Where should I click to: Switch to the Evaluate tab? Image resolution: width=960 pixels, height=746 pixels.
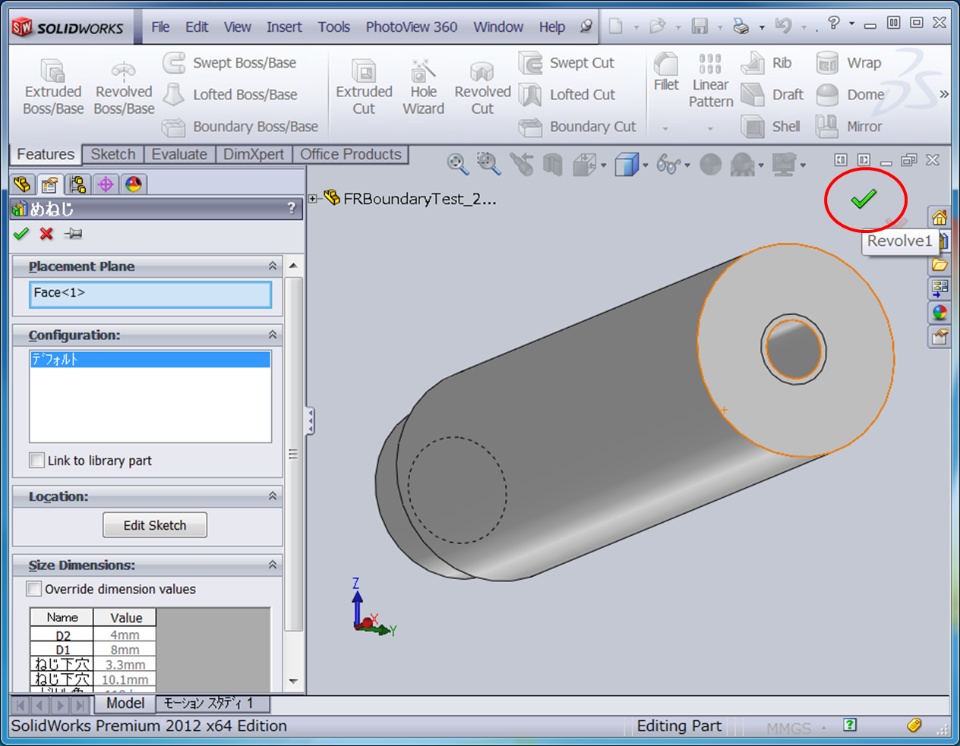pyautogui.click(x=179, y=154)
